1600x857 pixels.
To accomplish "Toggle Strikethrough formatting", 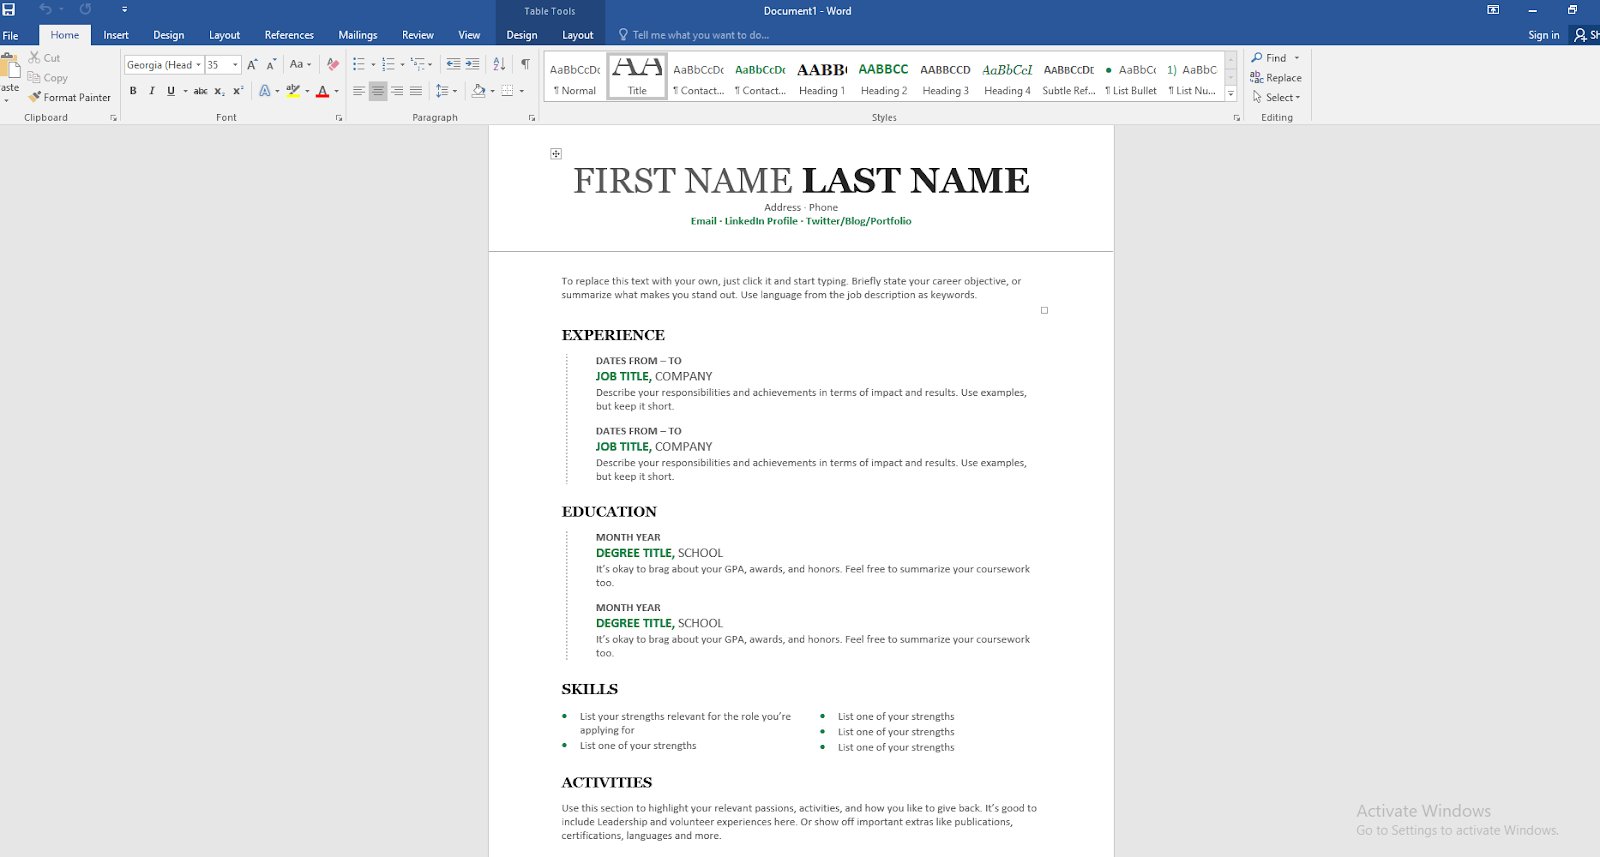I will 201,91.
